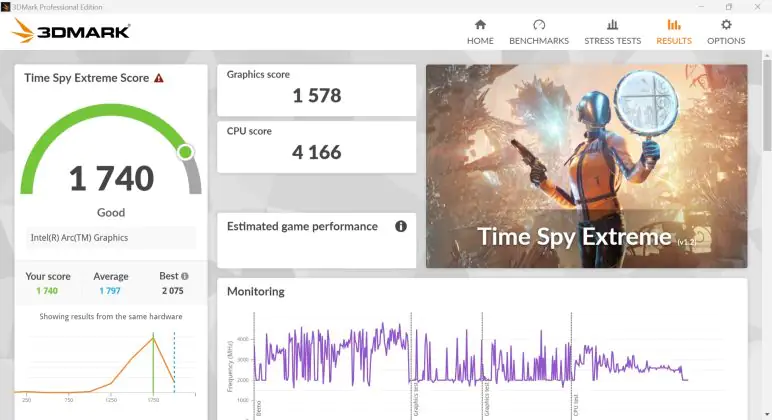Click the Best score value 2 075

click(x=173, y=291)
